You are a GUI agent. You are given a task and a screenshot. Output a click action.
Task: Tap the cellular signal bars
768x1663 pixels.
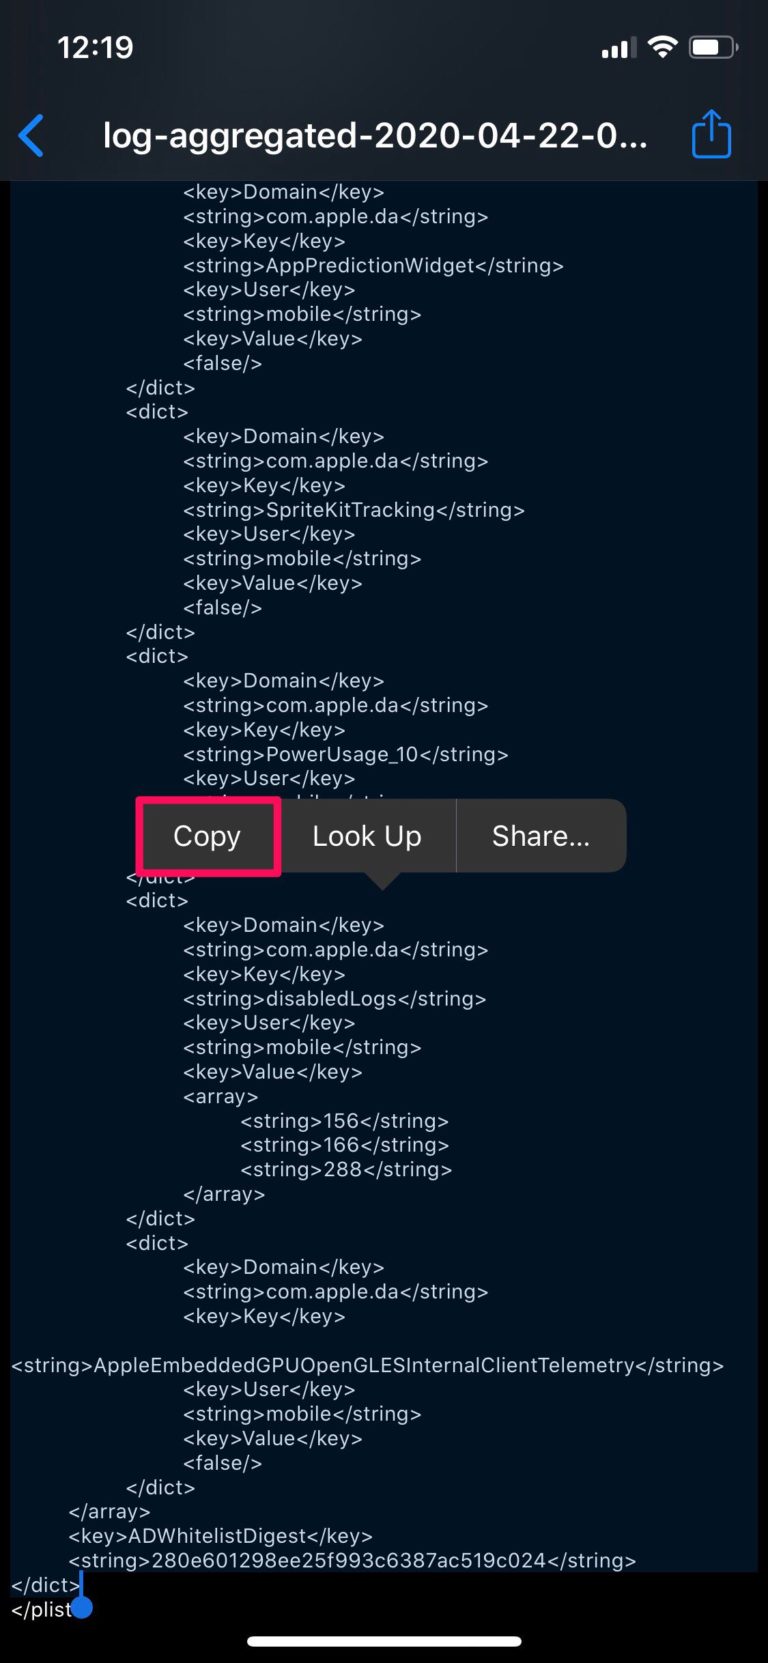618,48
